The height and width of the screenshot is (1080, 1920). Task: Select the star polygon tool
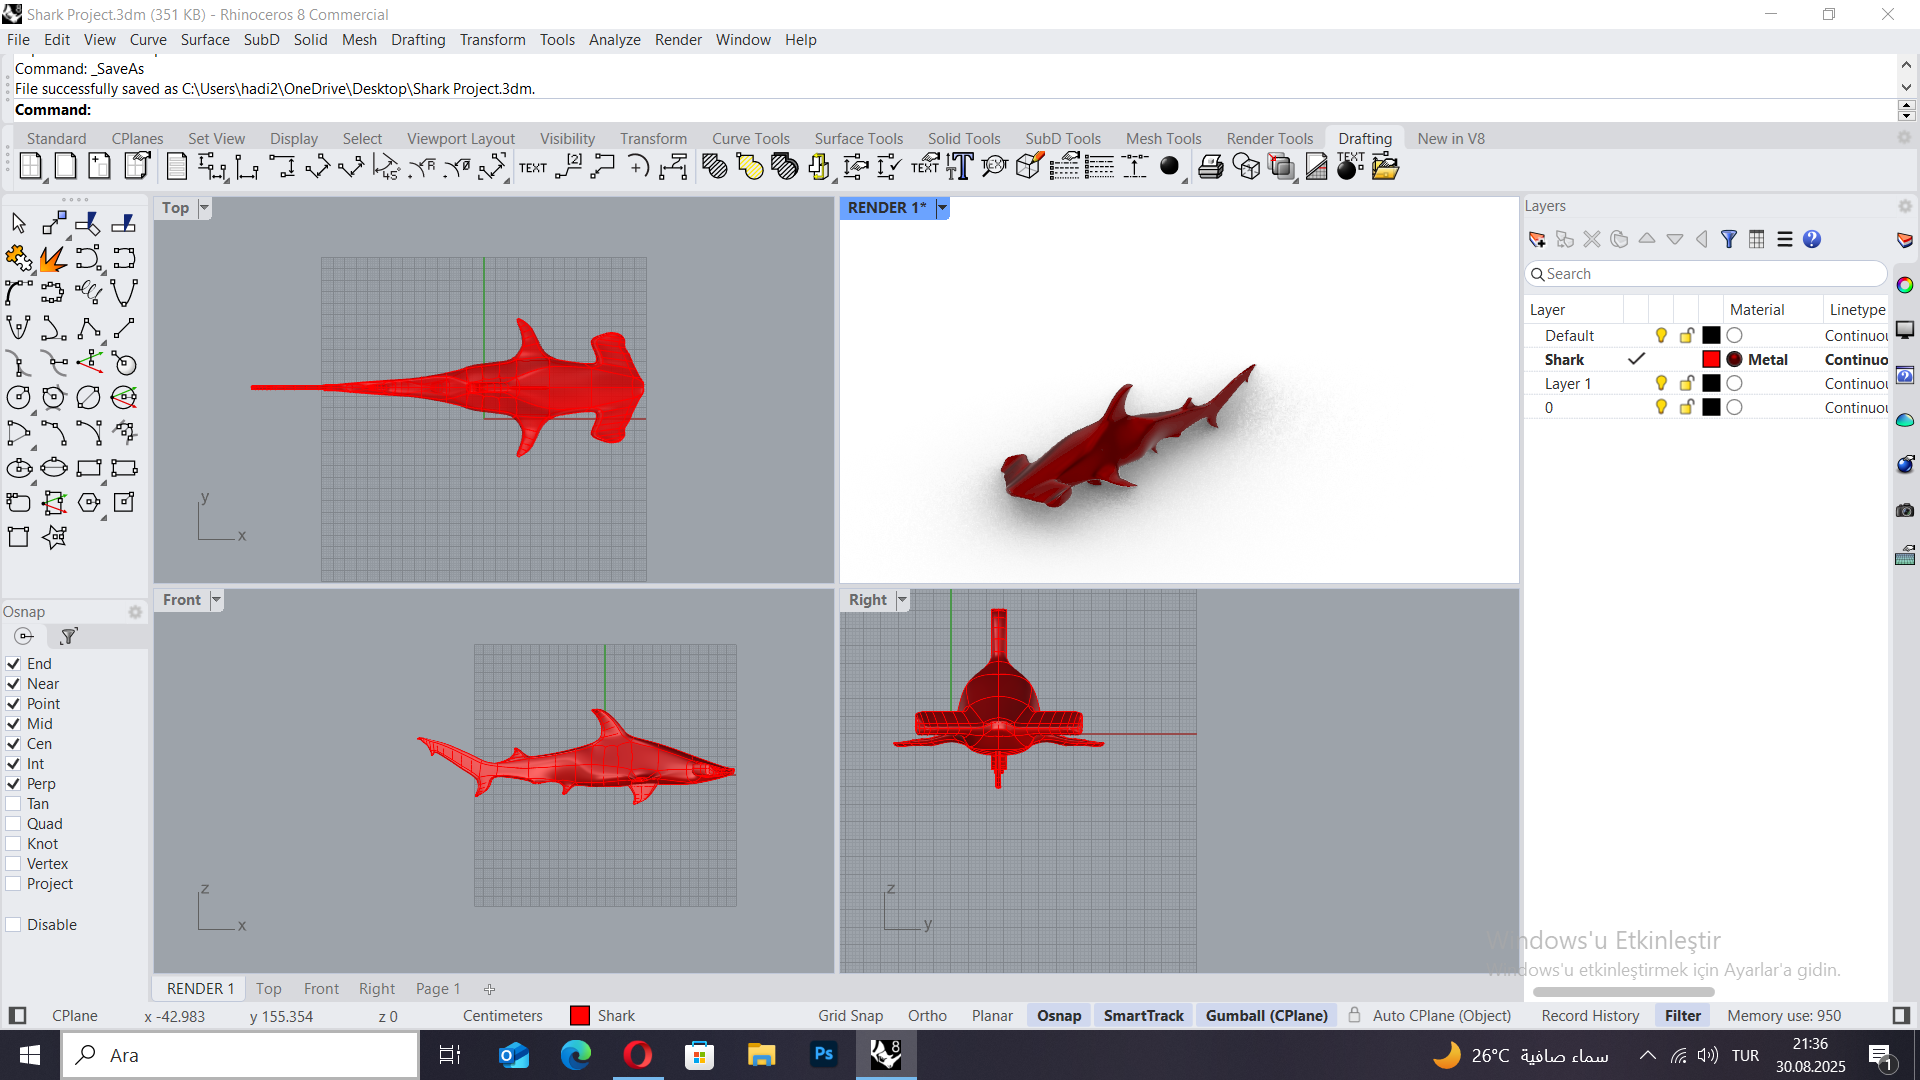click(x=54, y=538)
